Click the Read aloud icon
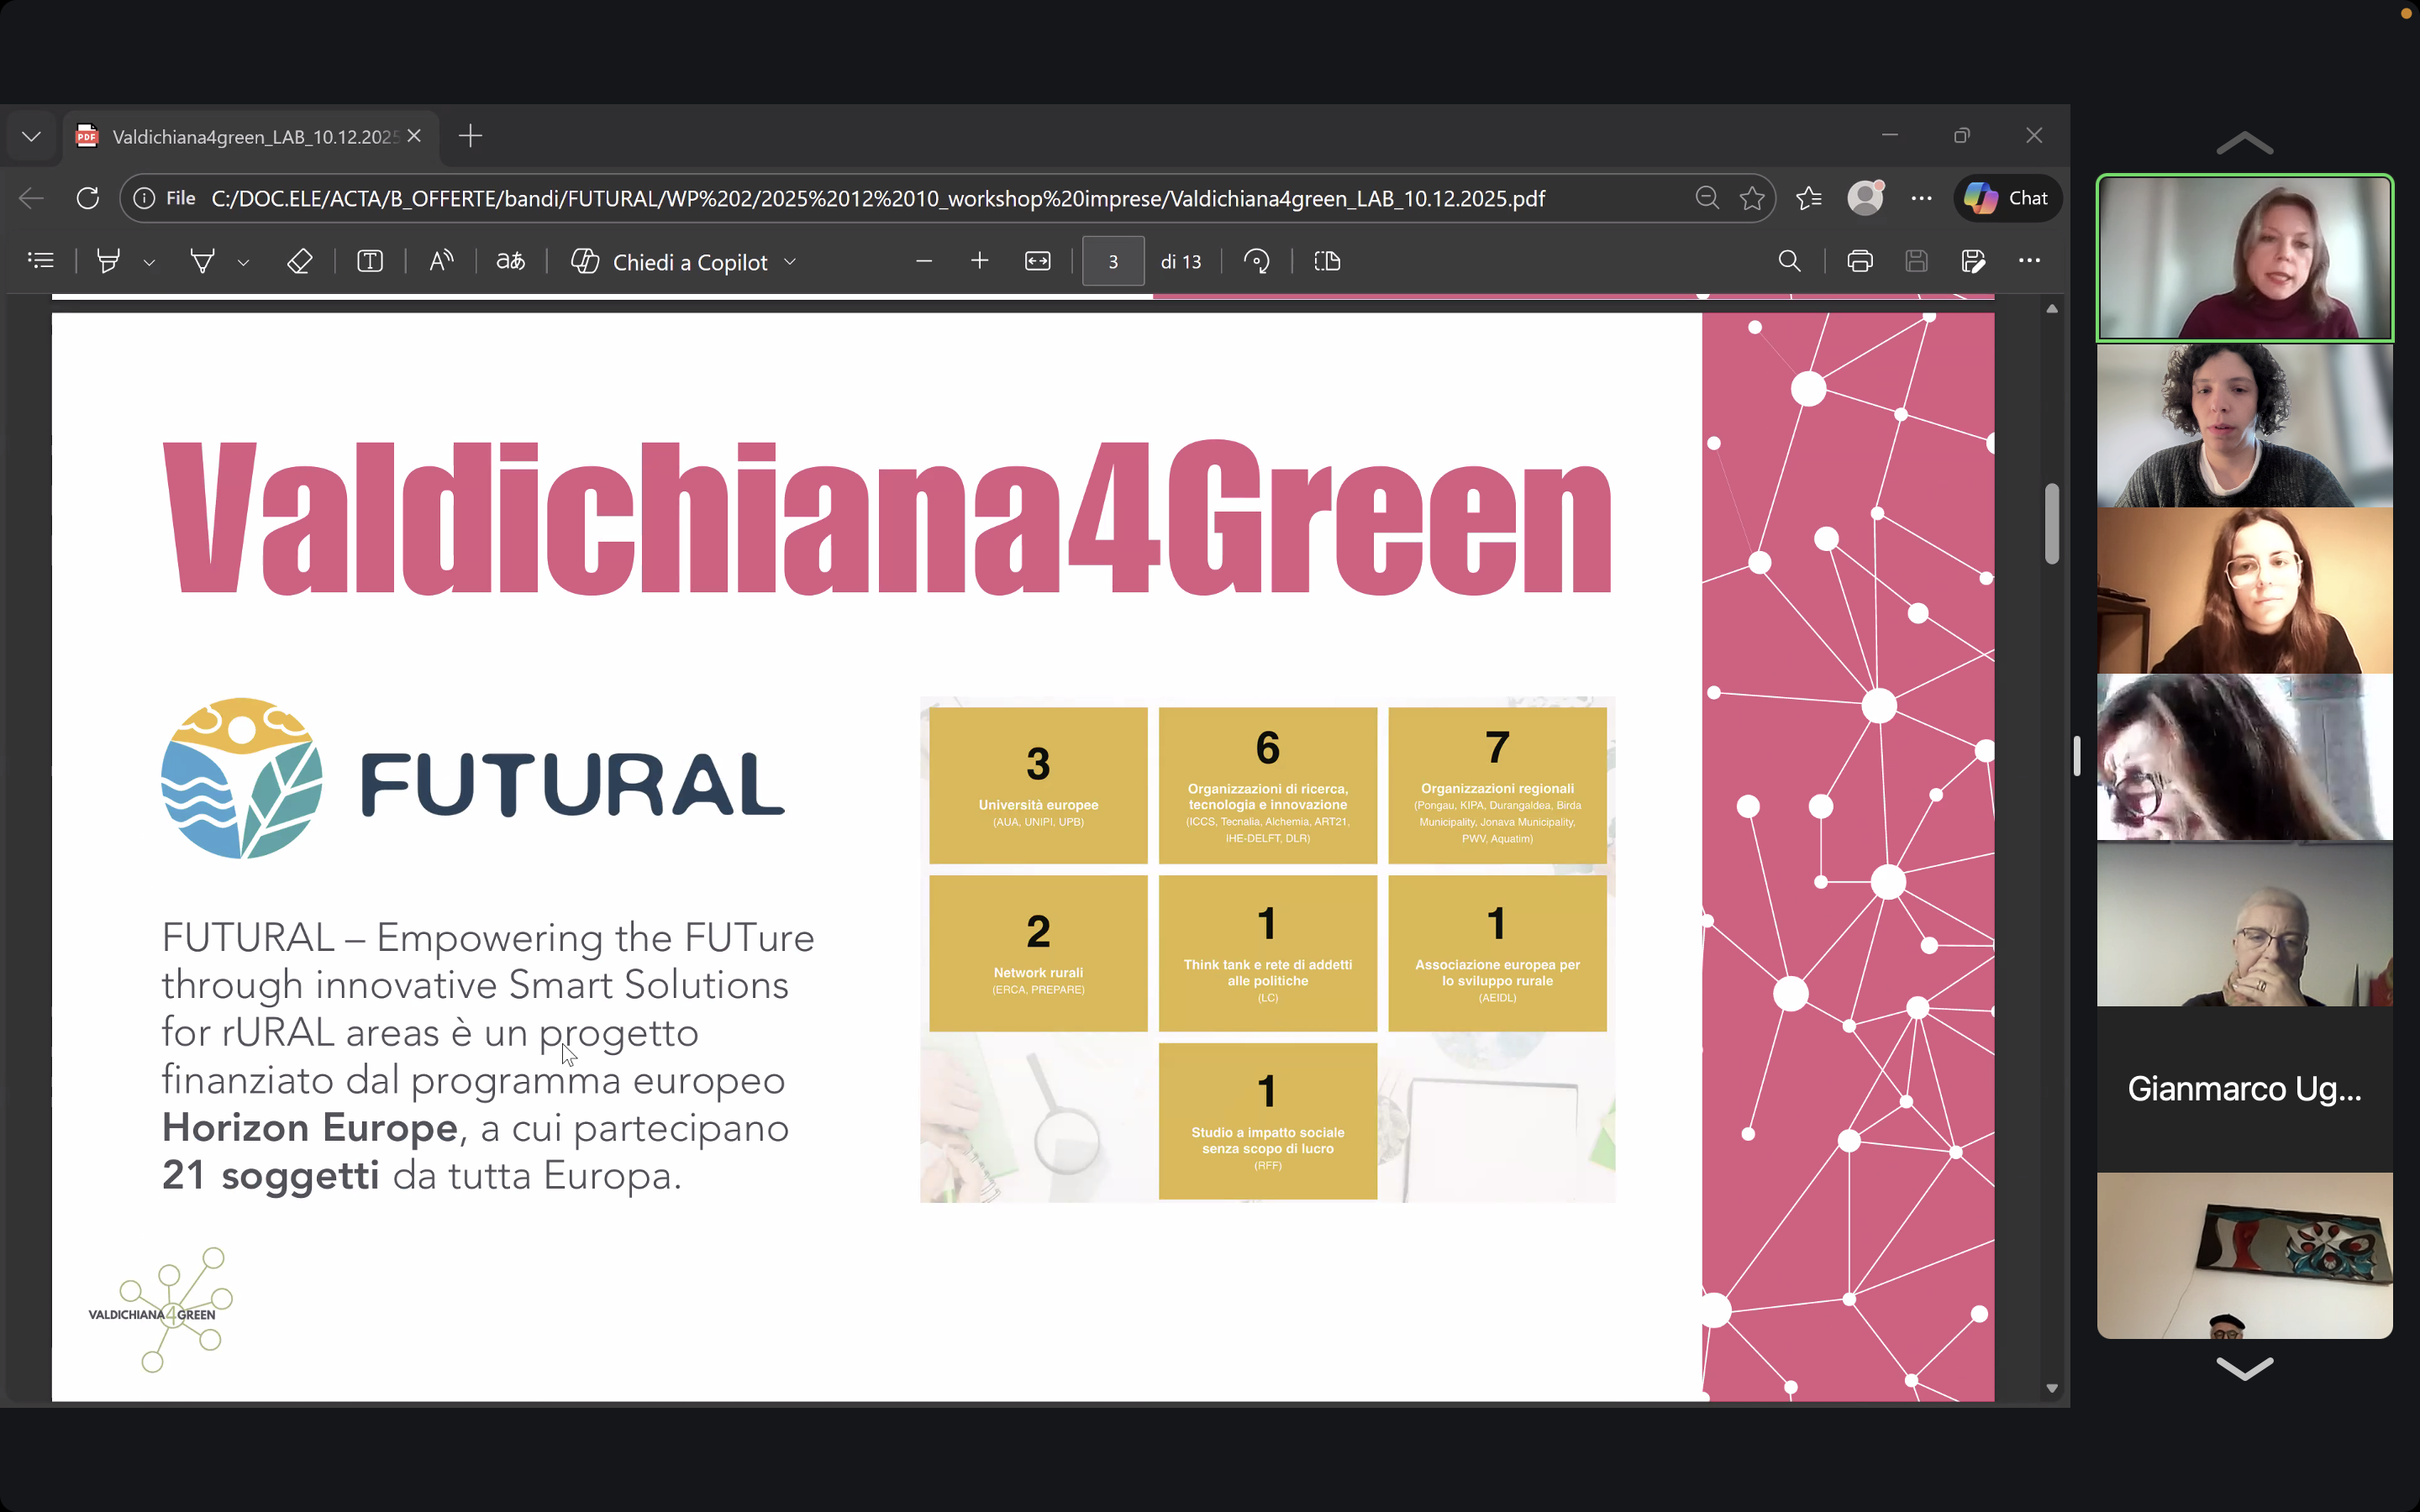The image size is (2420, 1512). click(441, 262)
